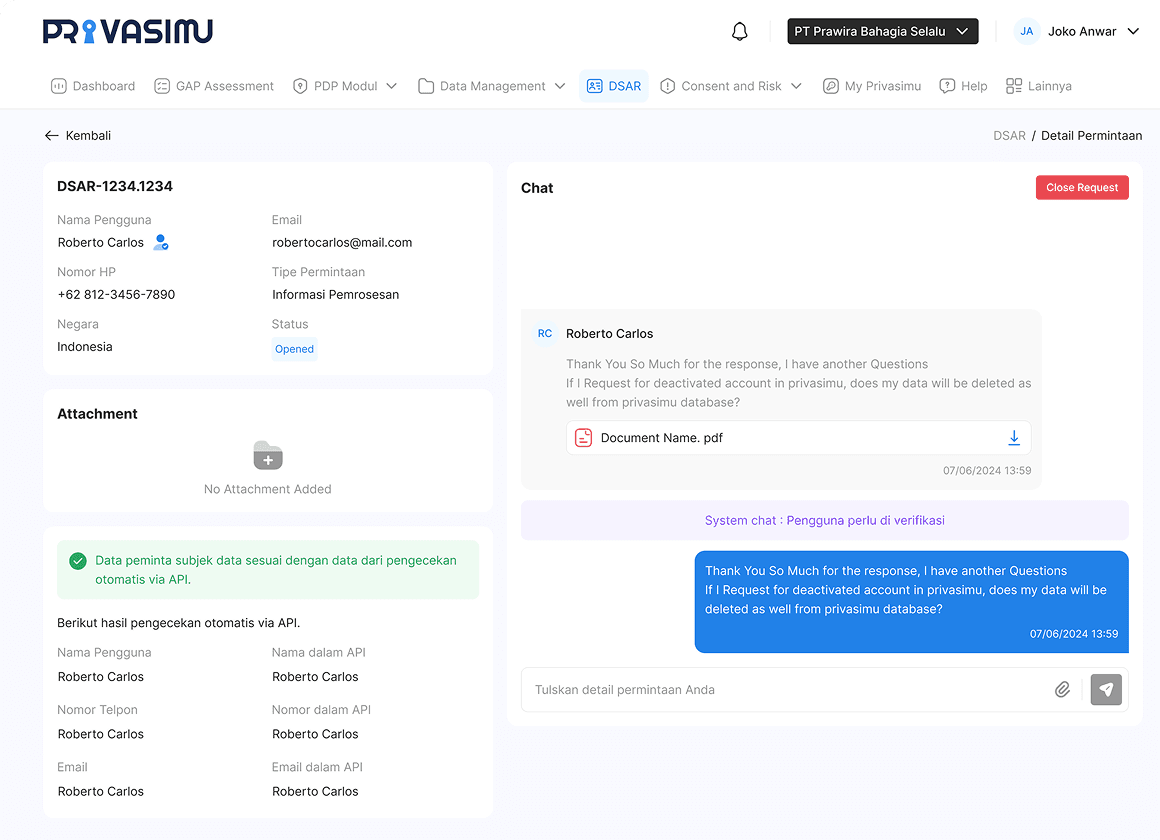Open the GAP Assessment menu item
The image size is (1160, 840).
pyautogui.click(x=214, y=86)
